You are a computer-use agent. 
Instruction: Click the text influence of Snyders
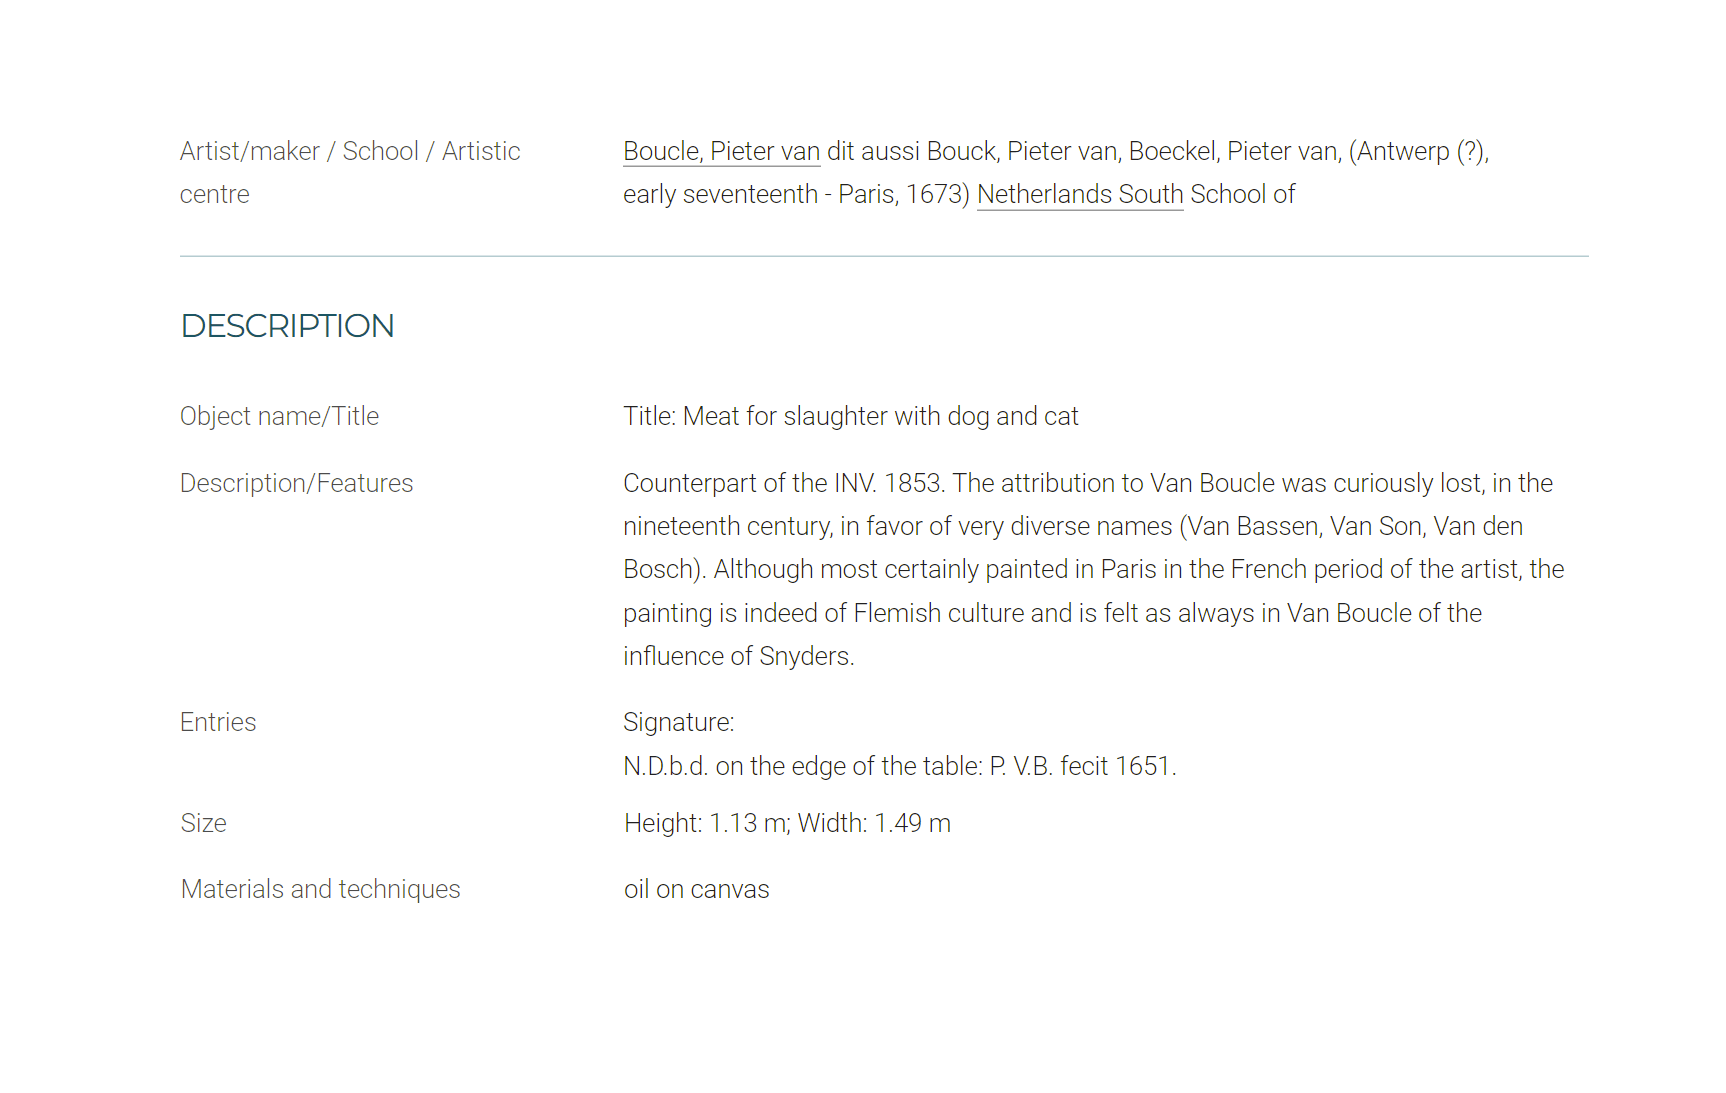click(739, 656)
